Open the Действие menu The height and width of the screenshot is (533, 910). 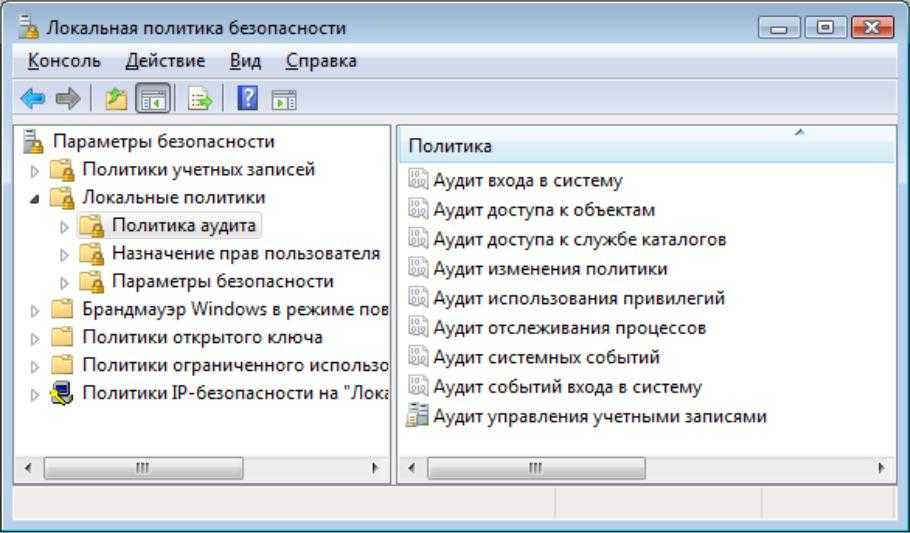coord(165,61)
